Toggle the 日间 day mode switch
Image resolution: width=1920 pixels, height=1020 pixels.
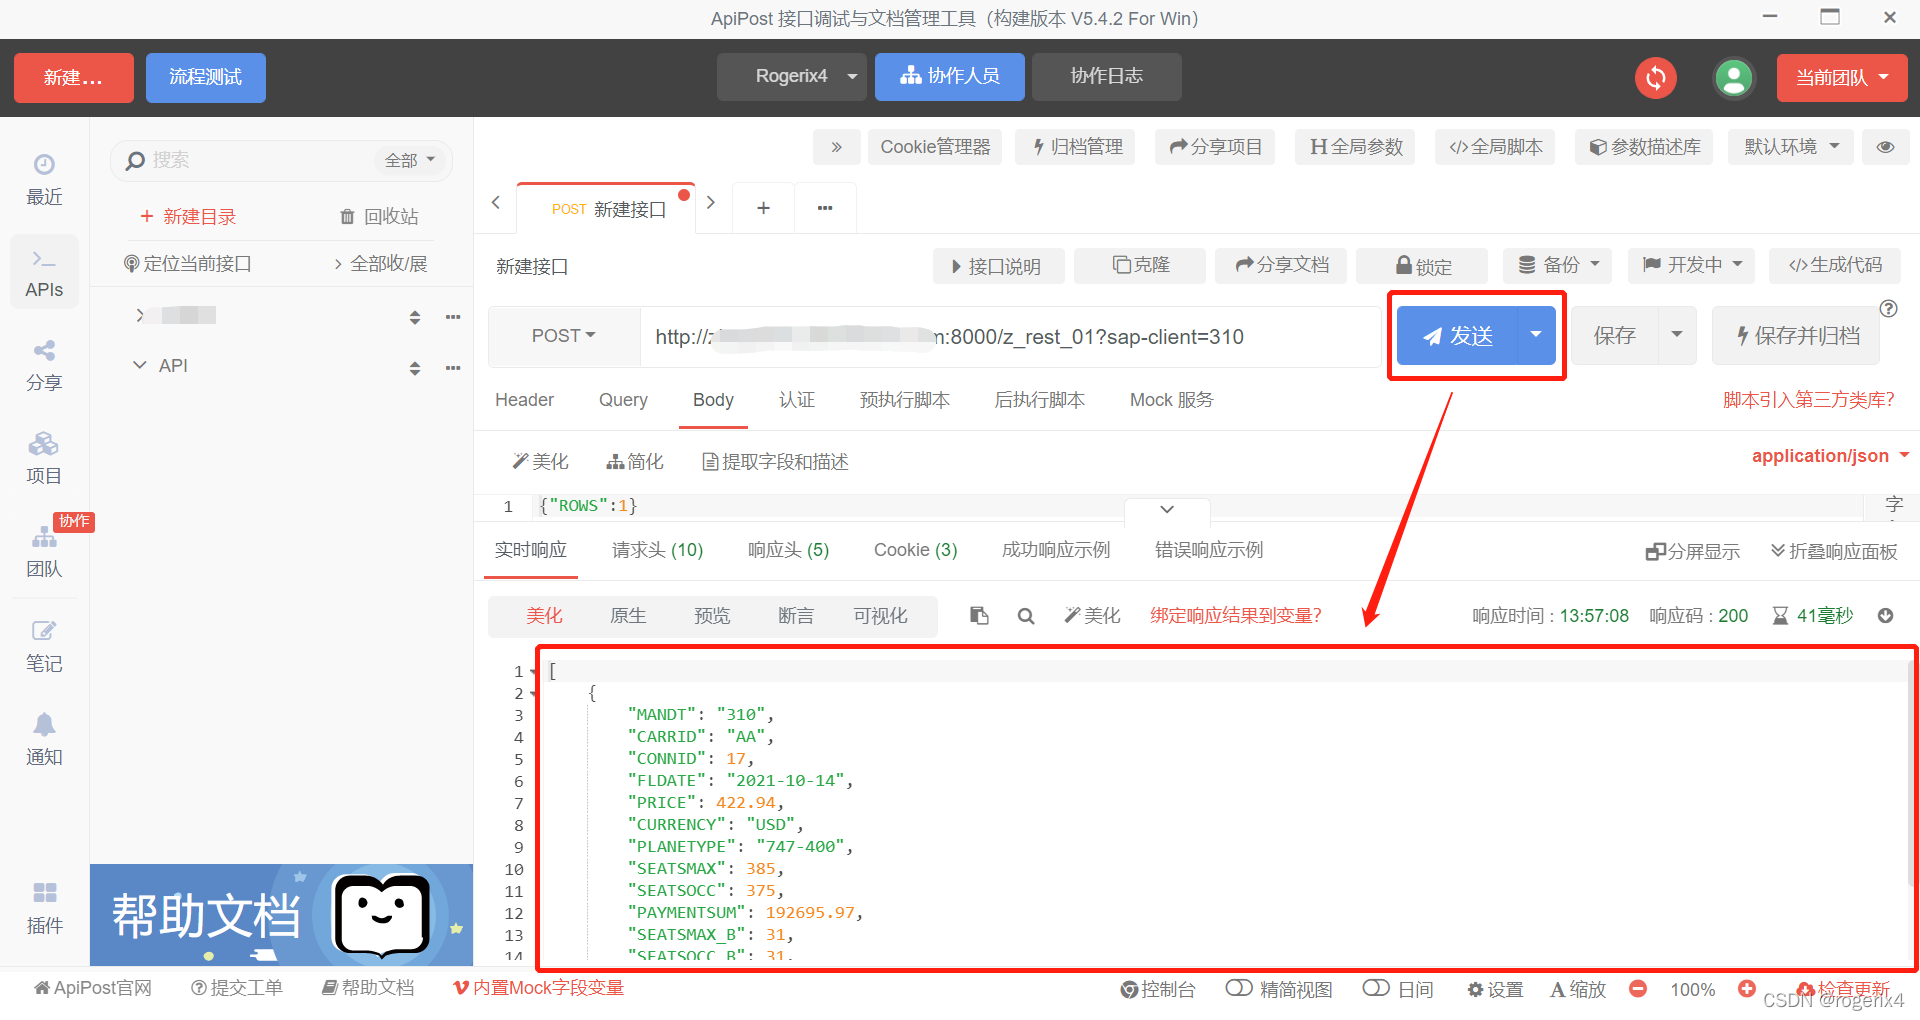pyautogui.click(x=1376, y=988)
